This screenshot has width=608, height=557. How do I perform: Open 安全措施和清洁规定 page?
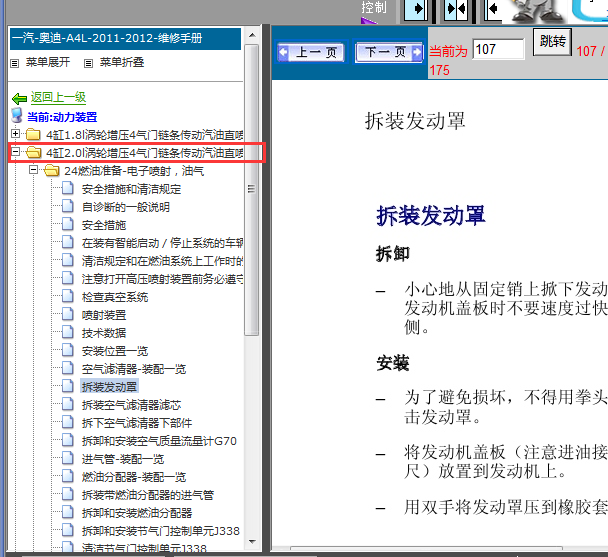tap(131, 189)
